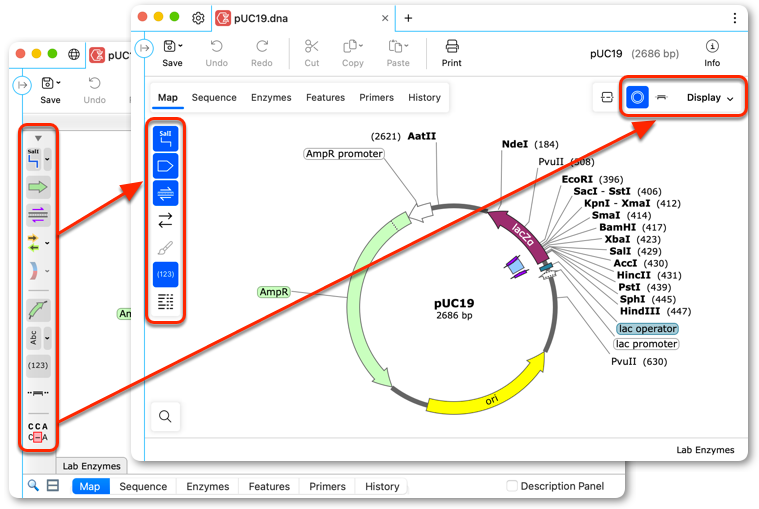Toggle translations arrows icon in front sidebar
The width and height of the screenshot is (759, 509).
166,220
